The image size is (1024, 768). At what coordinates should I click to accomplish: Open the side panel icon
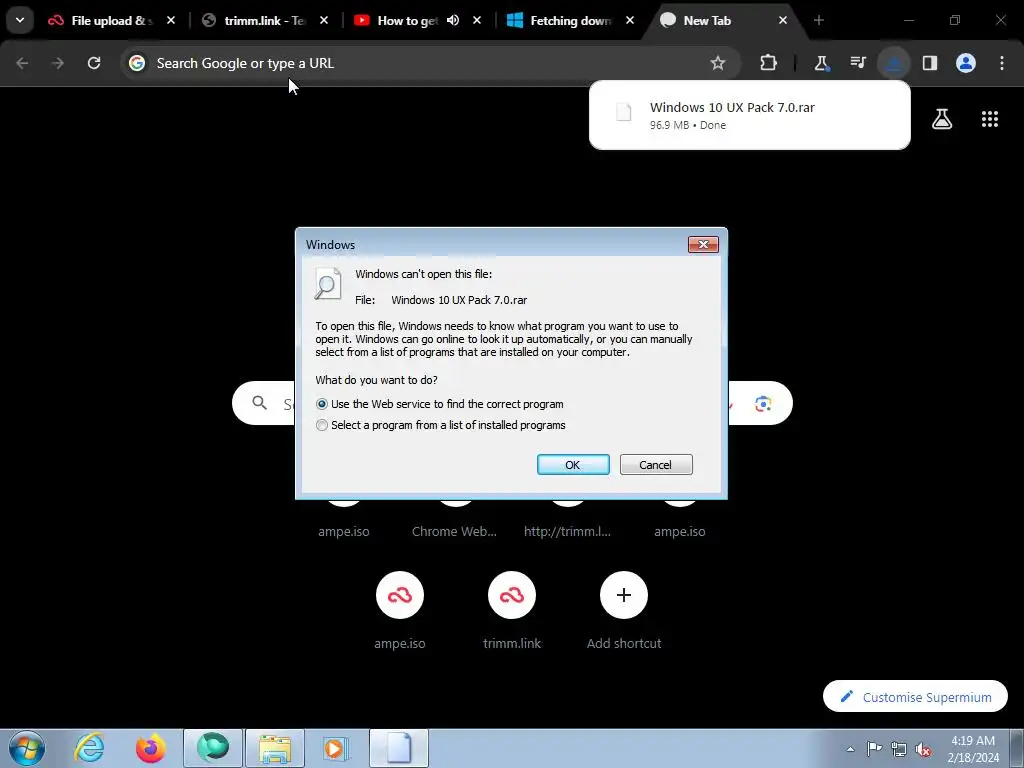[930, 63]
